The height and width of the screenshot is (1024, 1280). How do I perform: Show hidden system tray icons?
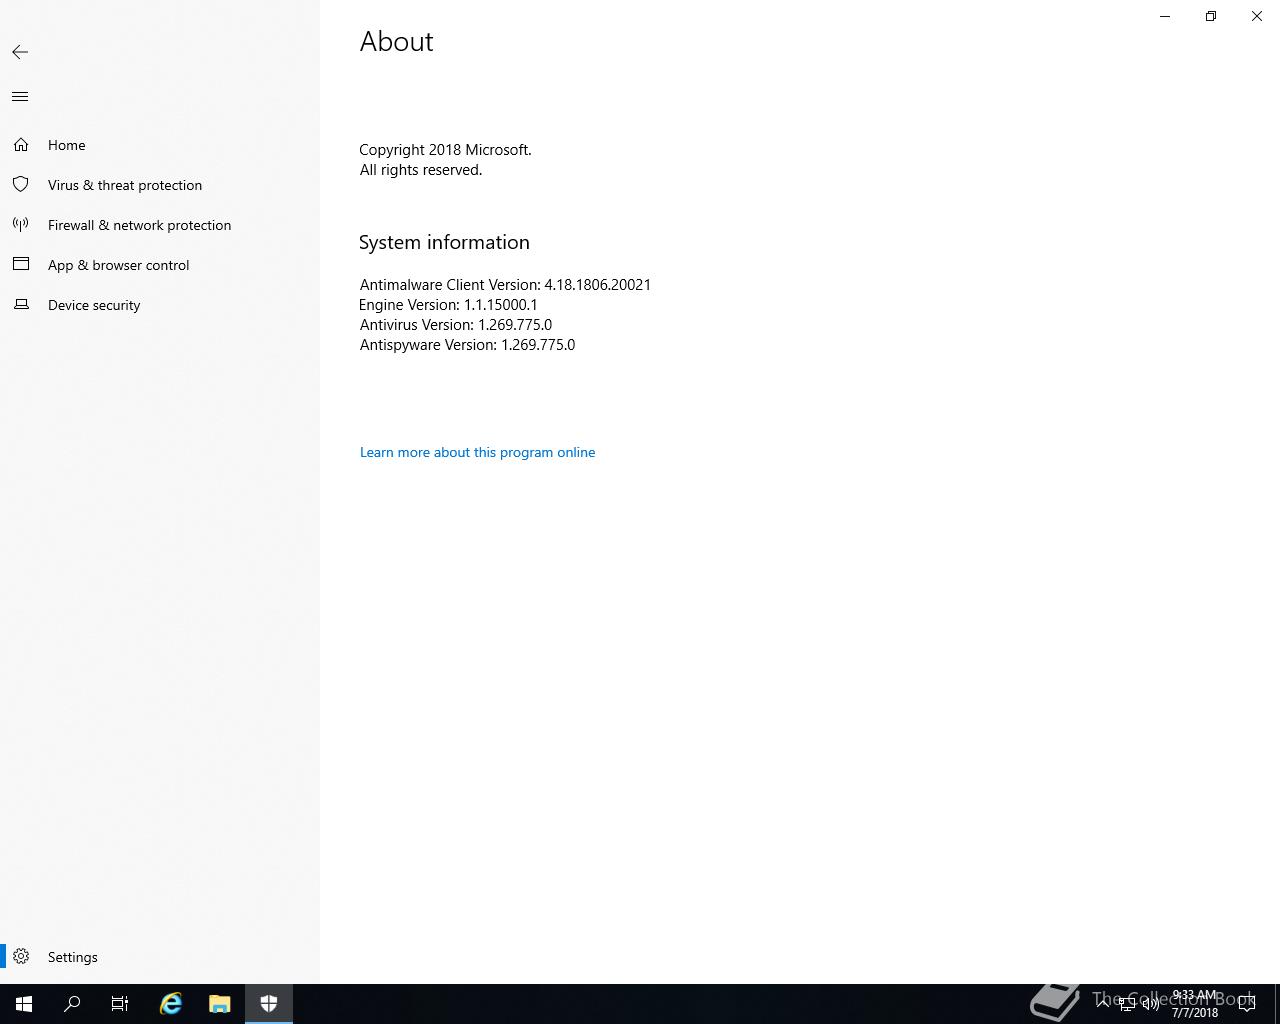pyautogui.click(x=1103, y=1004)
